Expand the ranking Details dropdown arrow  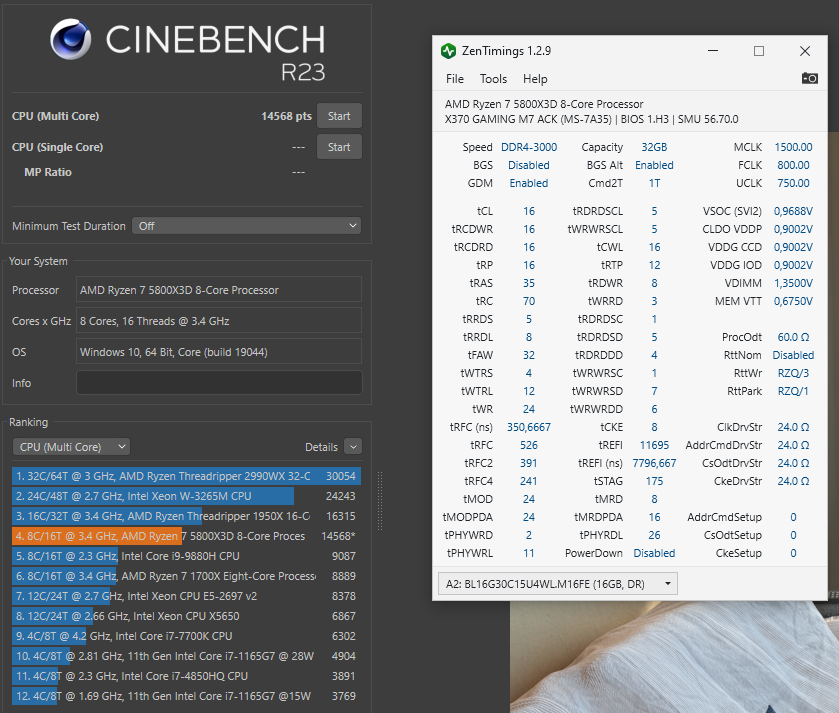[353, 447]
